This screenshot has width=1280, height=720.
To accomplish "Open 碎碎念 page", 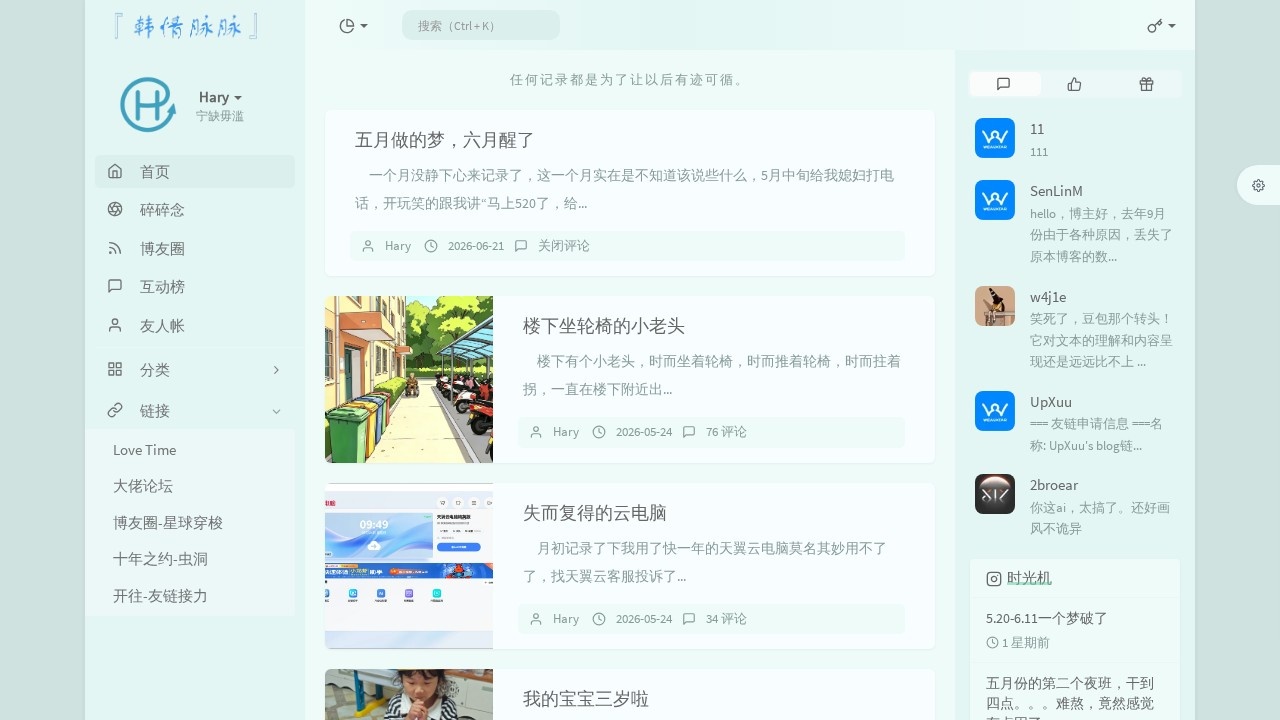I will [195, 209].
